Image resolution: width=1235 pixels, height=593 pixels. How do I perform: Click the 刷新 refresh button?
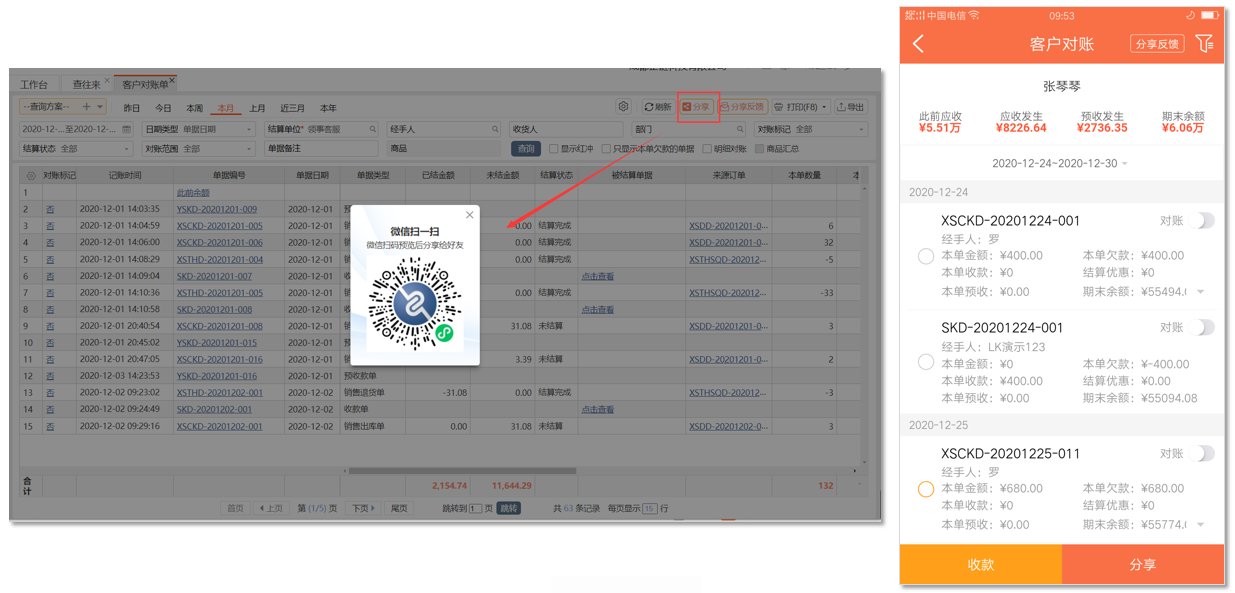point(657,107)
